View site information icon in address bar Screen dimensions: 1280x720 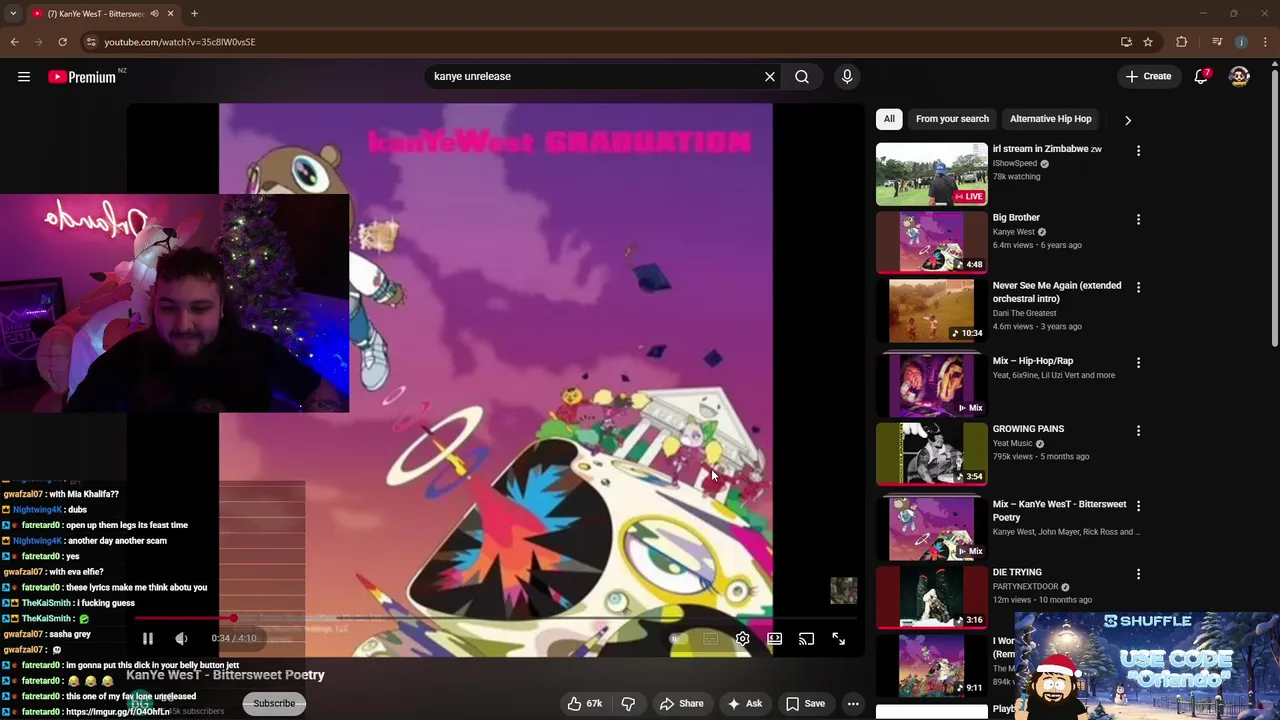click(x=91, y=42)
